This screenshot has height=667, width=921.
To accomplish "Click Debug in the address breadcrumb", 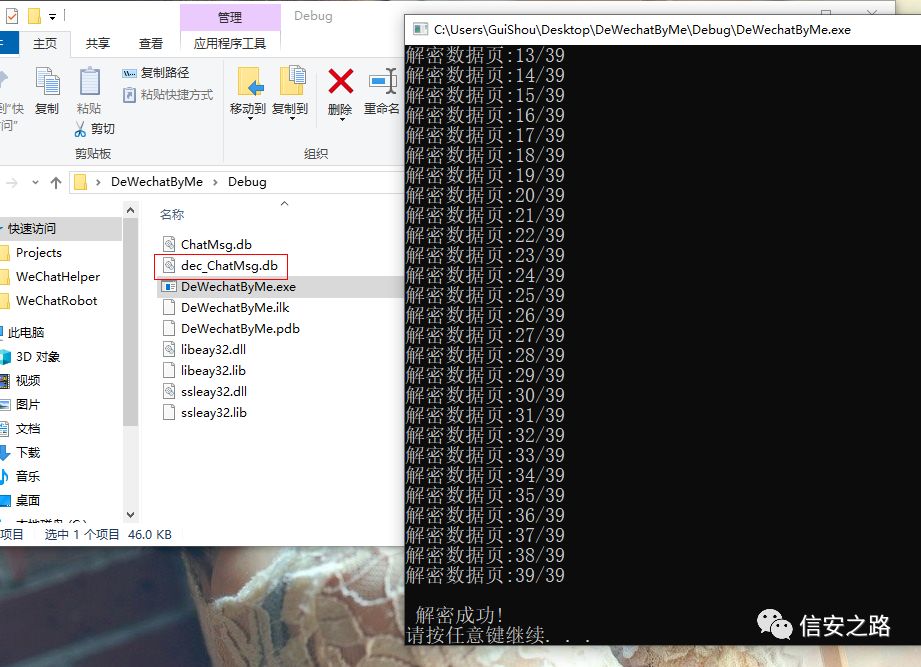I will point(247,182).
